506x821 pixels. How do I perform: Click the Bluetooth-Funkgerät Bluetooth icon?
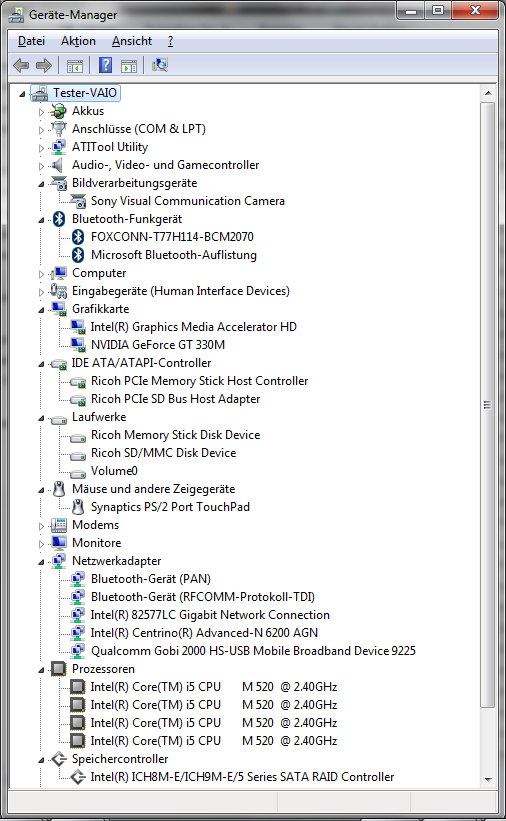[x=59, y=219]
